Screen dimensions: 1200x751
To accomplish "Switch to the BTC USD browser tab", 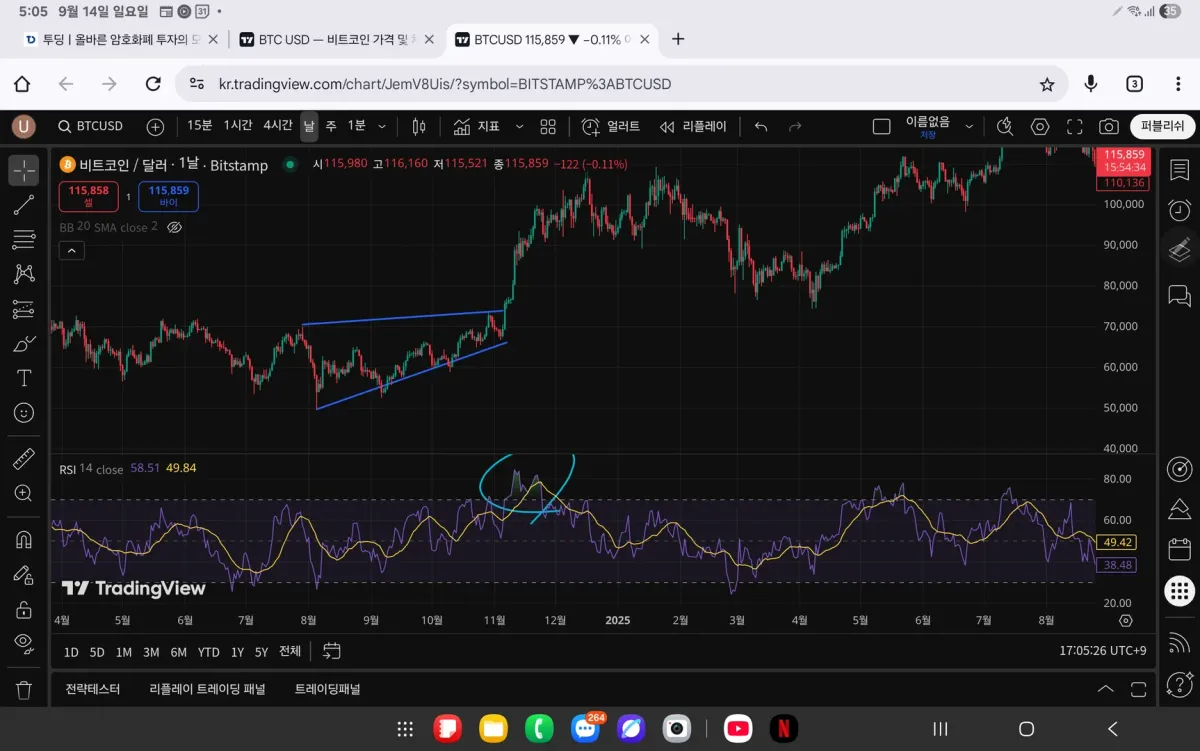I will pos(335,39).
